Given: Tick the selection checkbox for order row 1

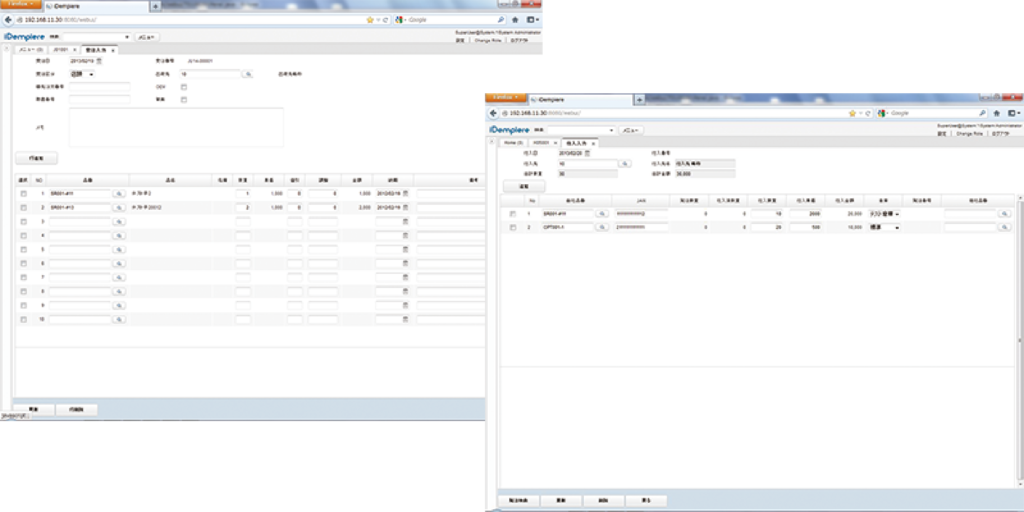Looking at the screenshot, I should (x=23, y=192).
